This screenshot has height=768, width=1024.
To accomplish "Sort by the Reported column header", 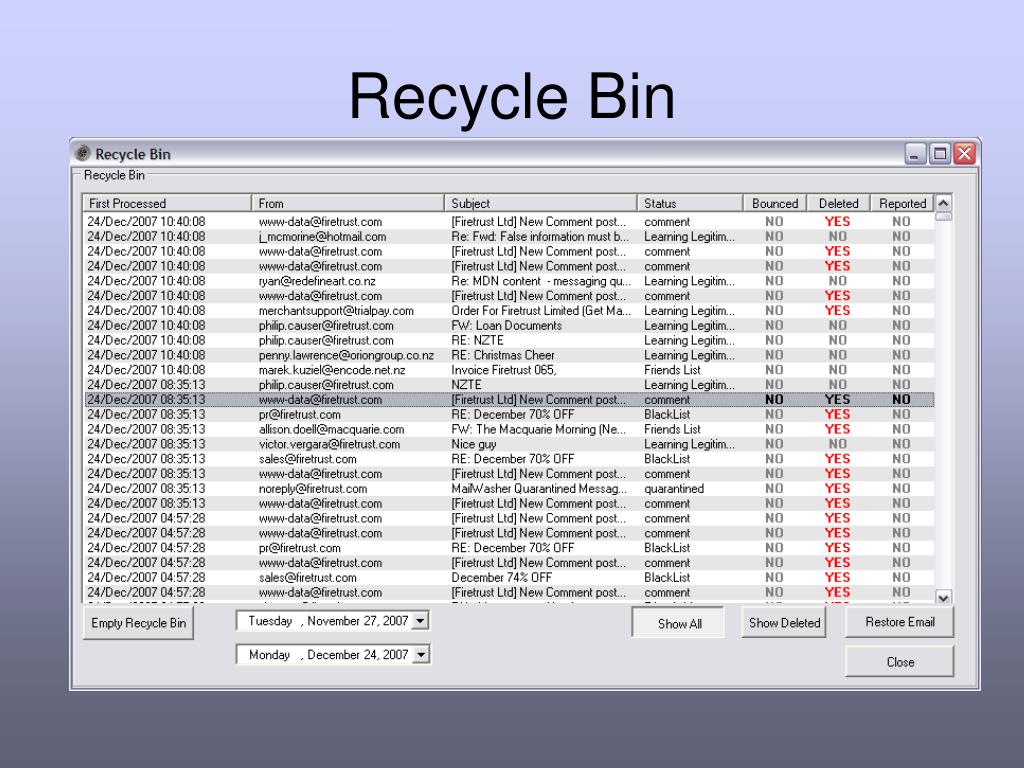I will (x=903, y=203).
